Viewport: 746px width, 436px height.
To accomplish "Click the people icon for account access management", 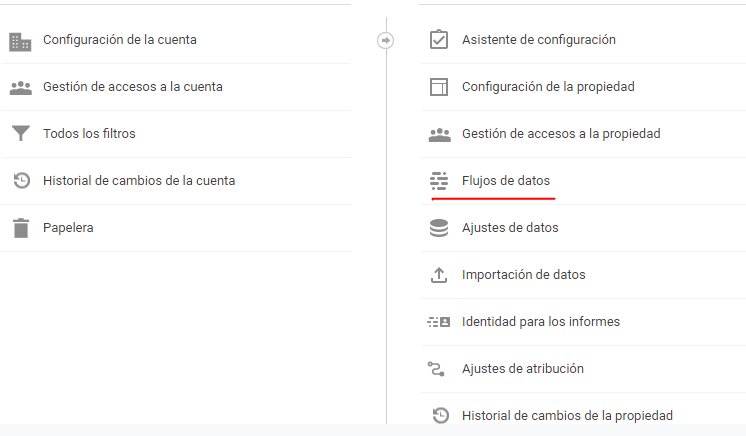I will pyautogui.click(x=20, y=88).
